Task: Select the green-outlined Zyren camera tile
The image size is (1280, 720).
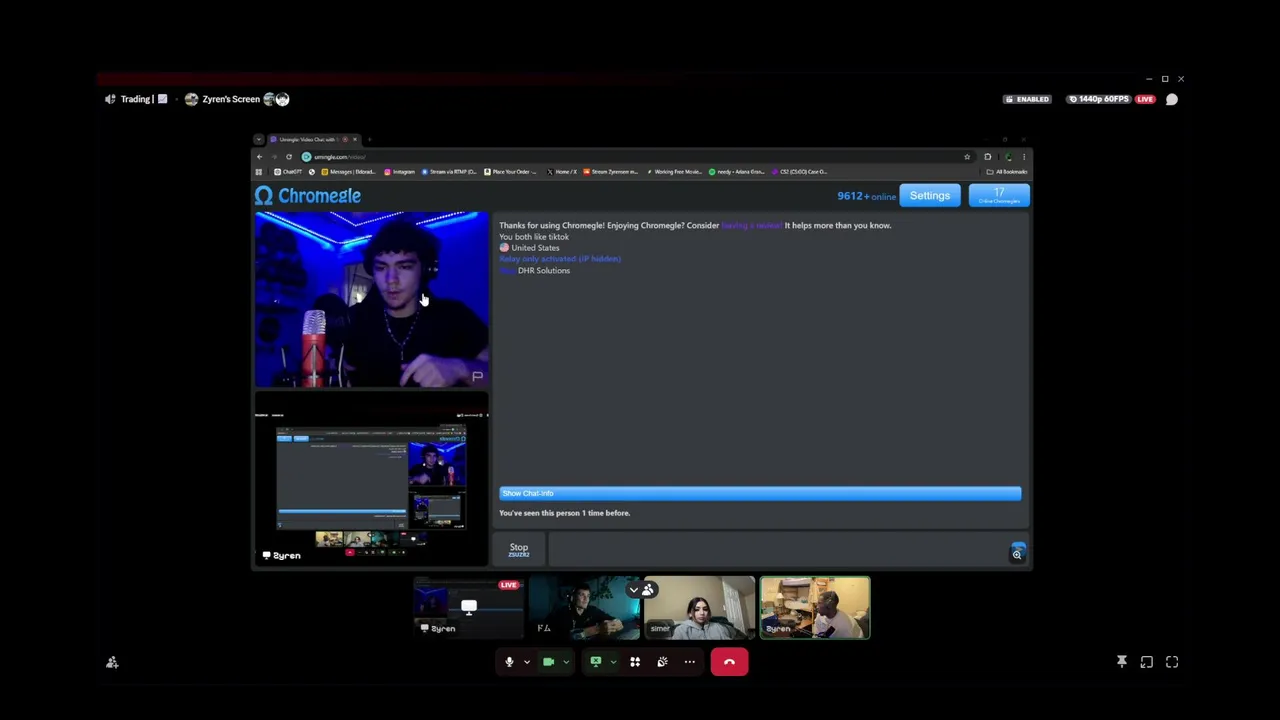Action: pos(815,607)
